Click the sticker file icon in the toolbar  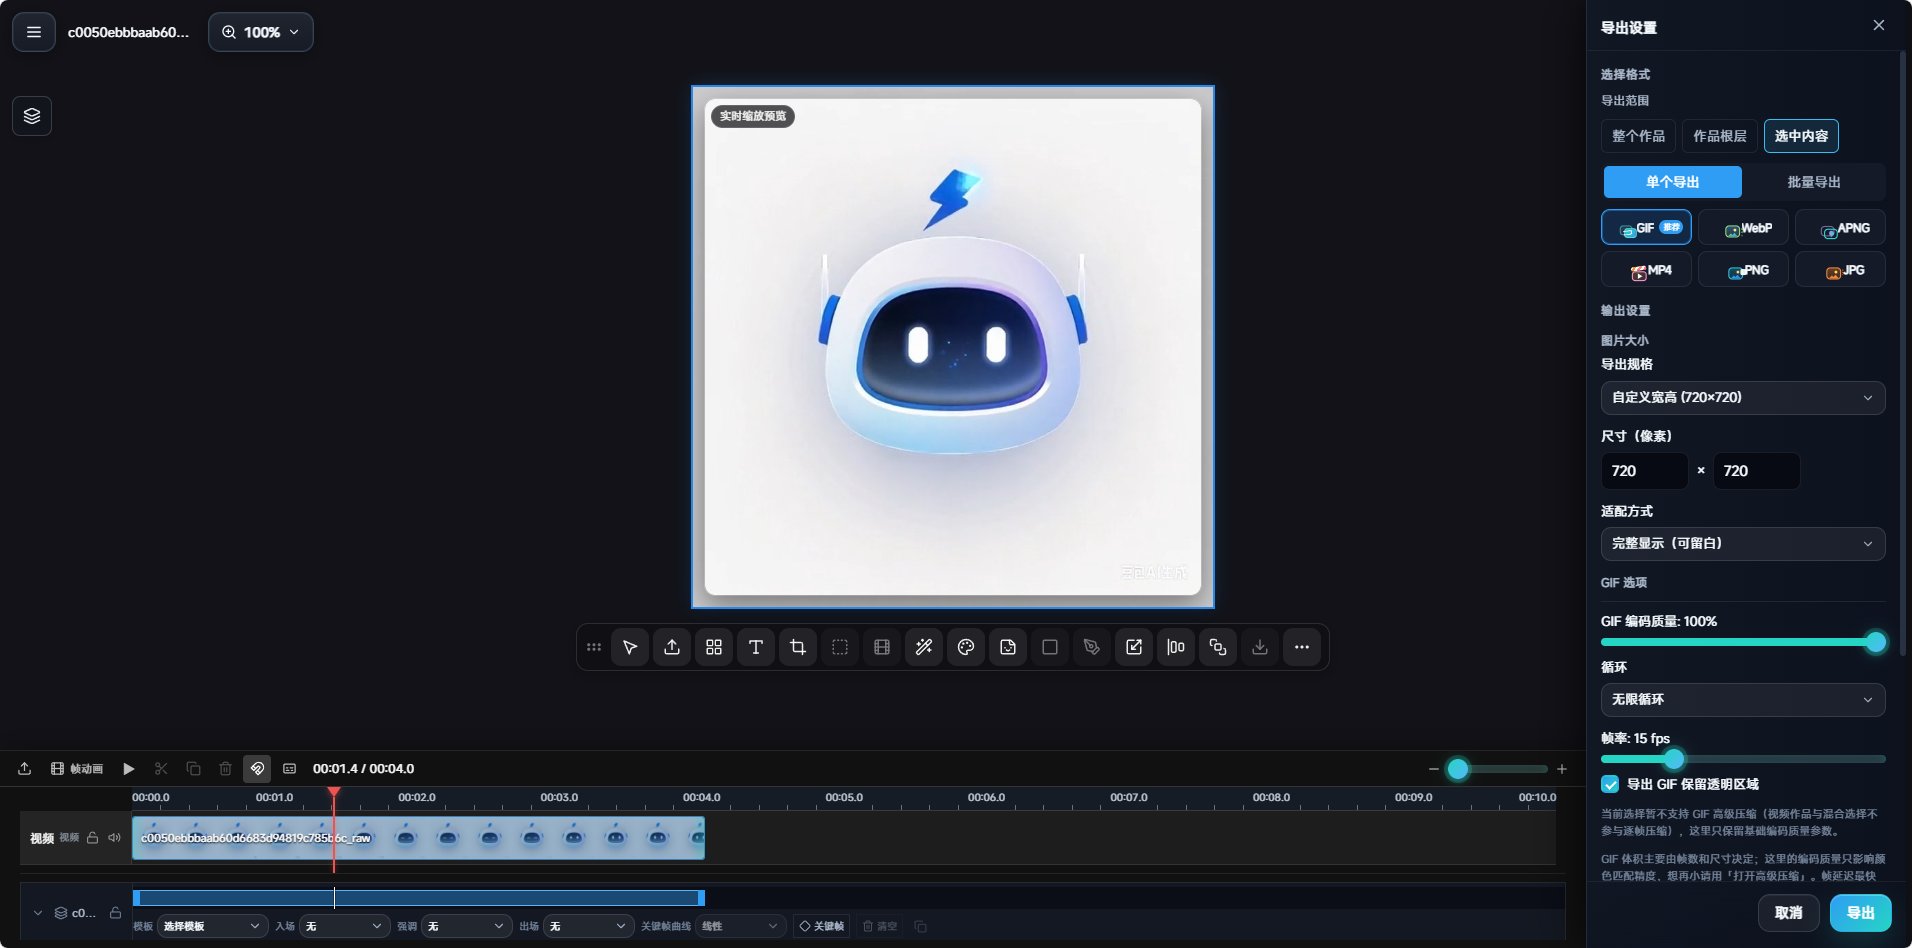(1008, 647)
